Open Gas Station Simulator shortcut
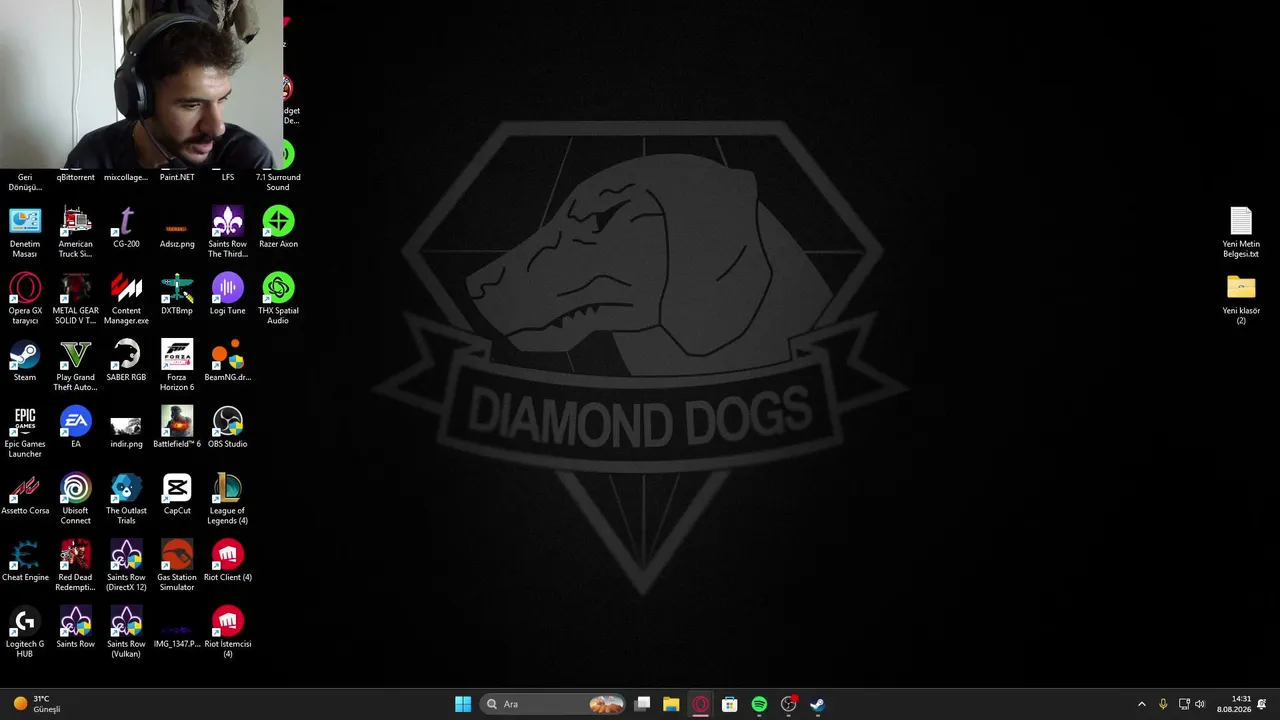The height and width of the screenshot is (720, 1280). pos(177,566)
